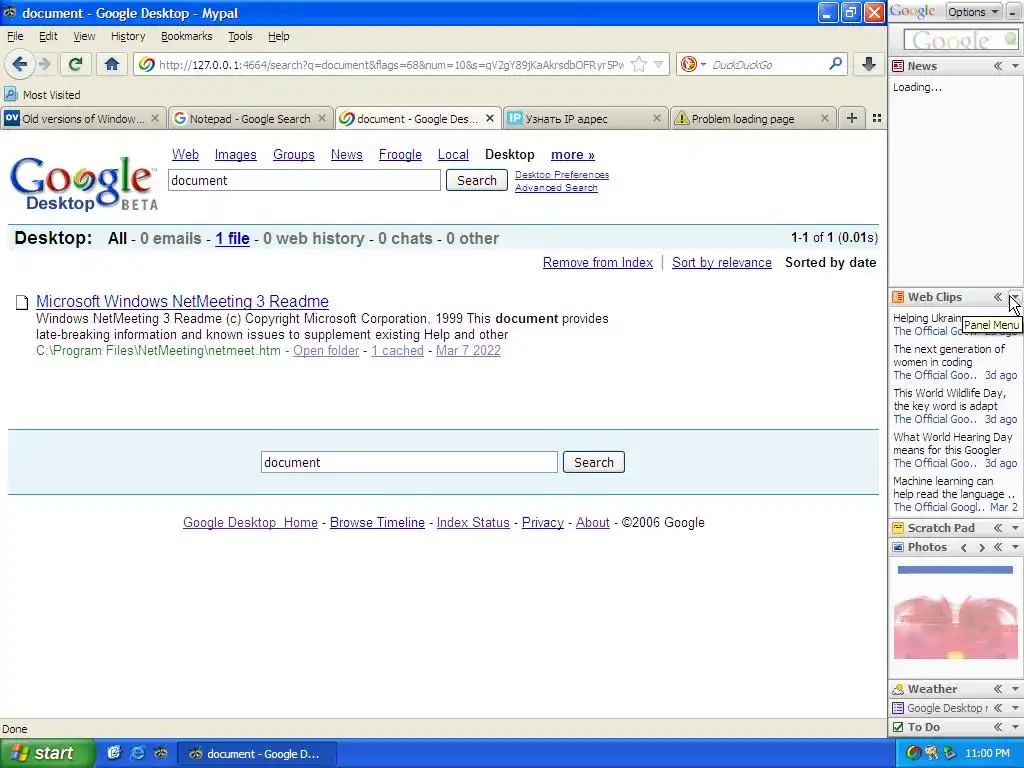The width and height of the screenshot is (1024, 768).
Task: Minimize the Google sidebar with dash button
Action: click(1014, 12)
